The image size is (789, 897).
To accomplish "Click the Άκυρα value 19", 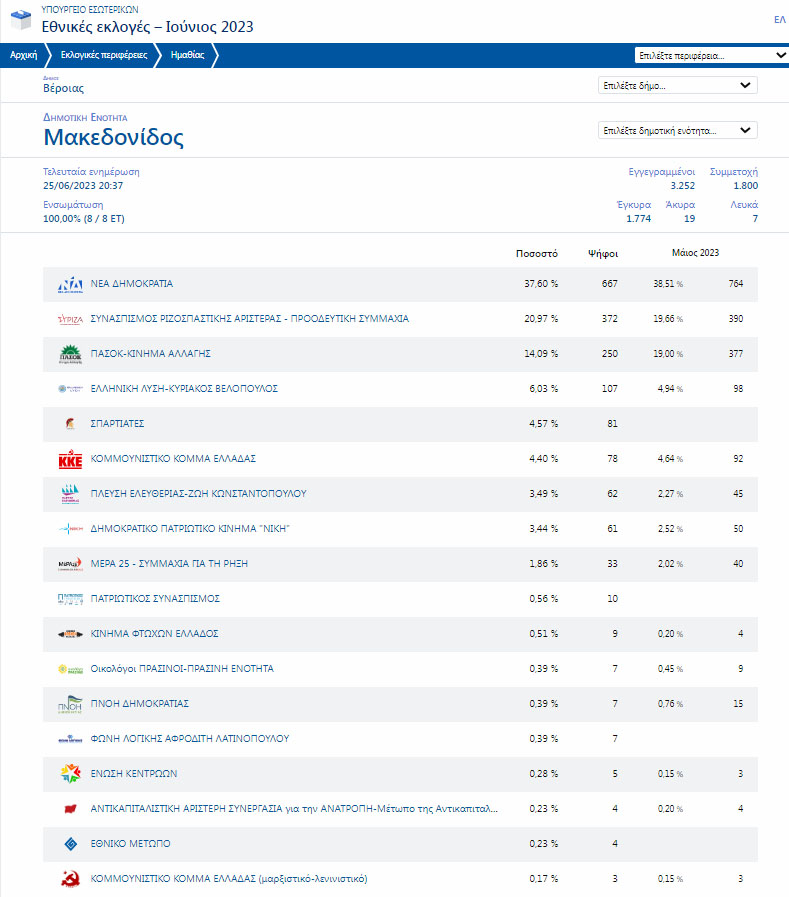I will 689,219.
